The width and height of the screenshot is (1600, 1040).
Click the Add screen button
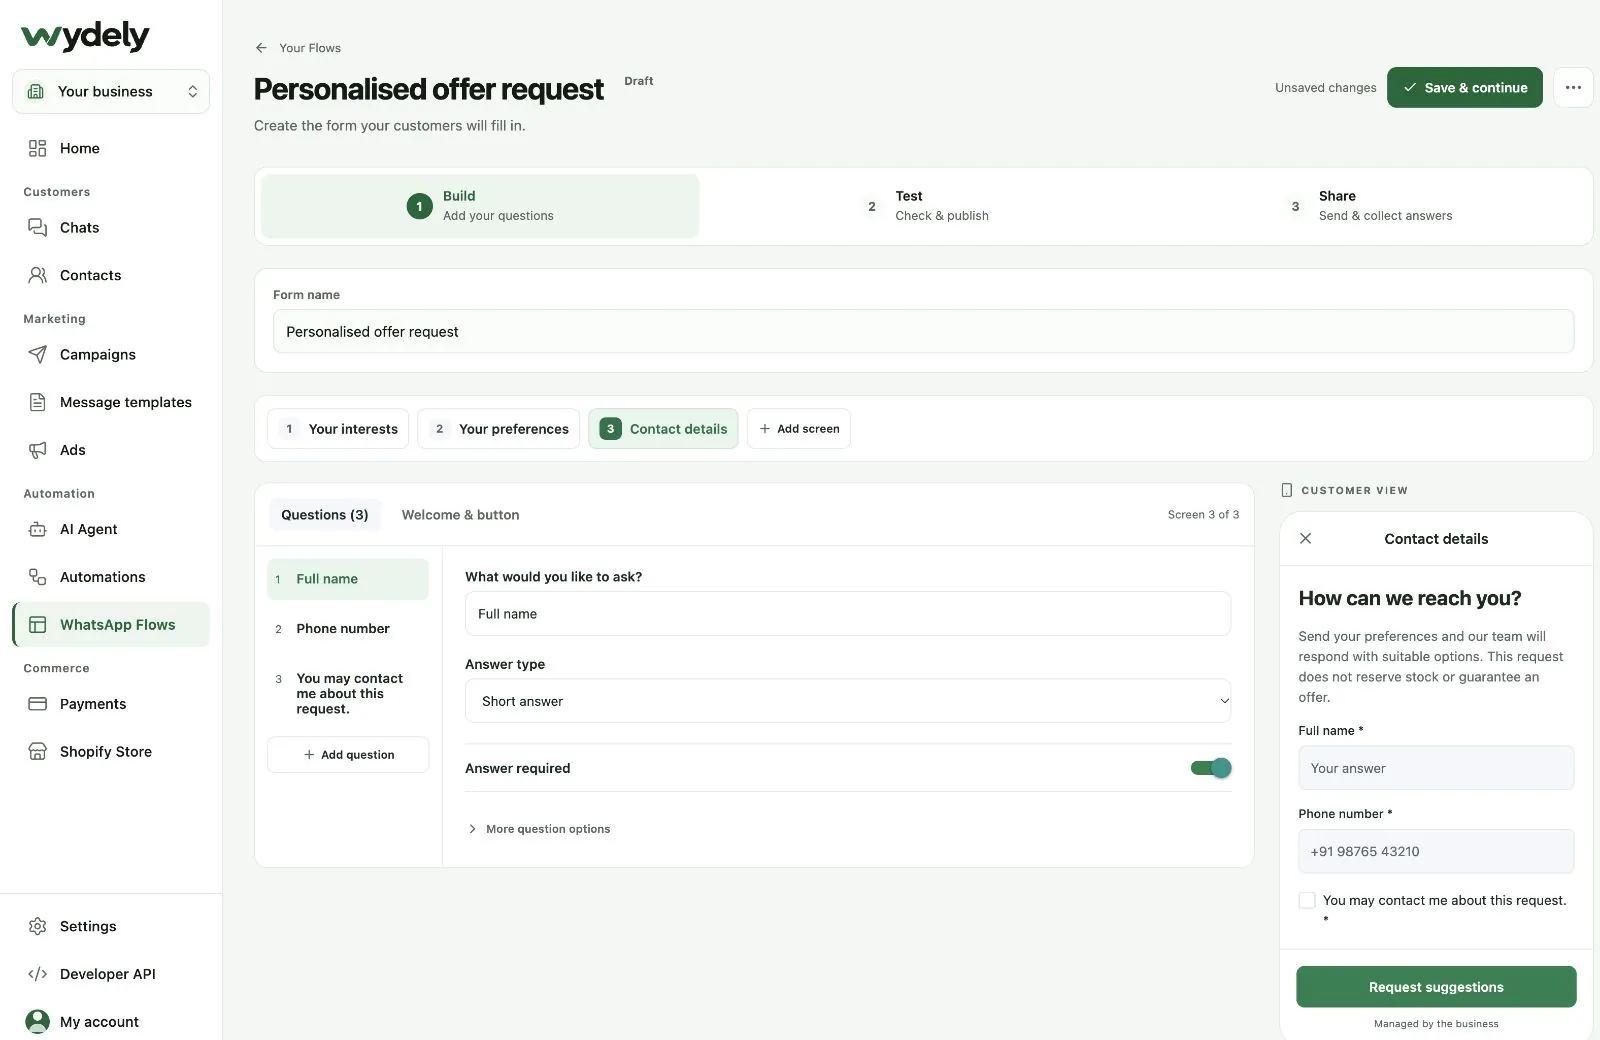[x=799, y=429]
